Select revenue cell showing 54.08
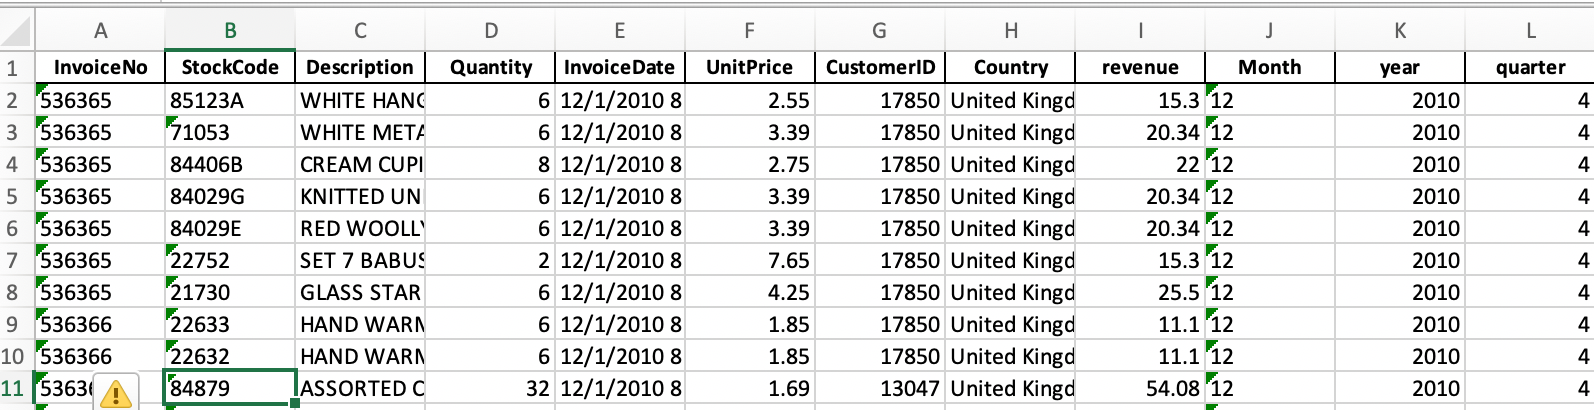The height and width of the screenshot is (410, 1594). pos(1140,388)
